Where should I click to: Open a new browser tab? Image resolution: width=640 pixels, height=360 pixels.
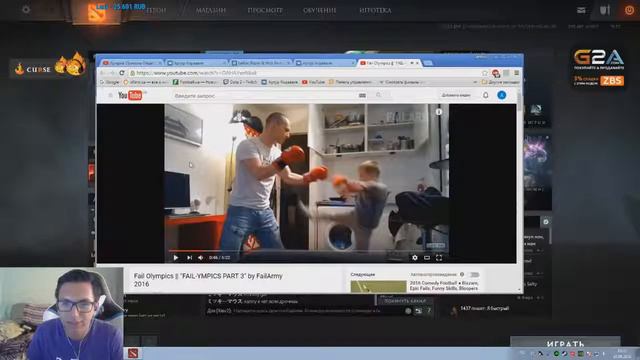coord(428,63)
